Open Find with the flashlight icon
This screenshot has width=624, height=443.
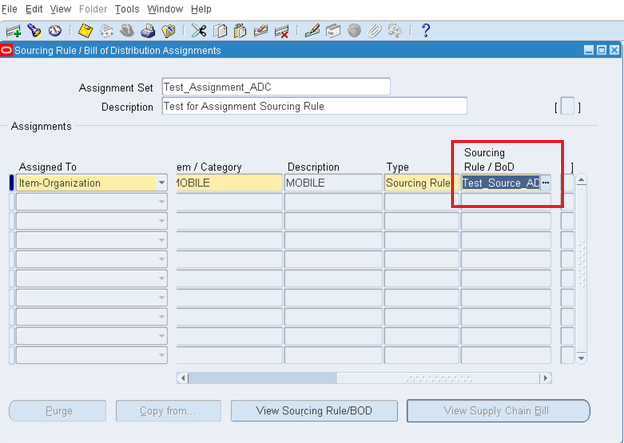pos(35,31)
